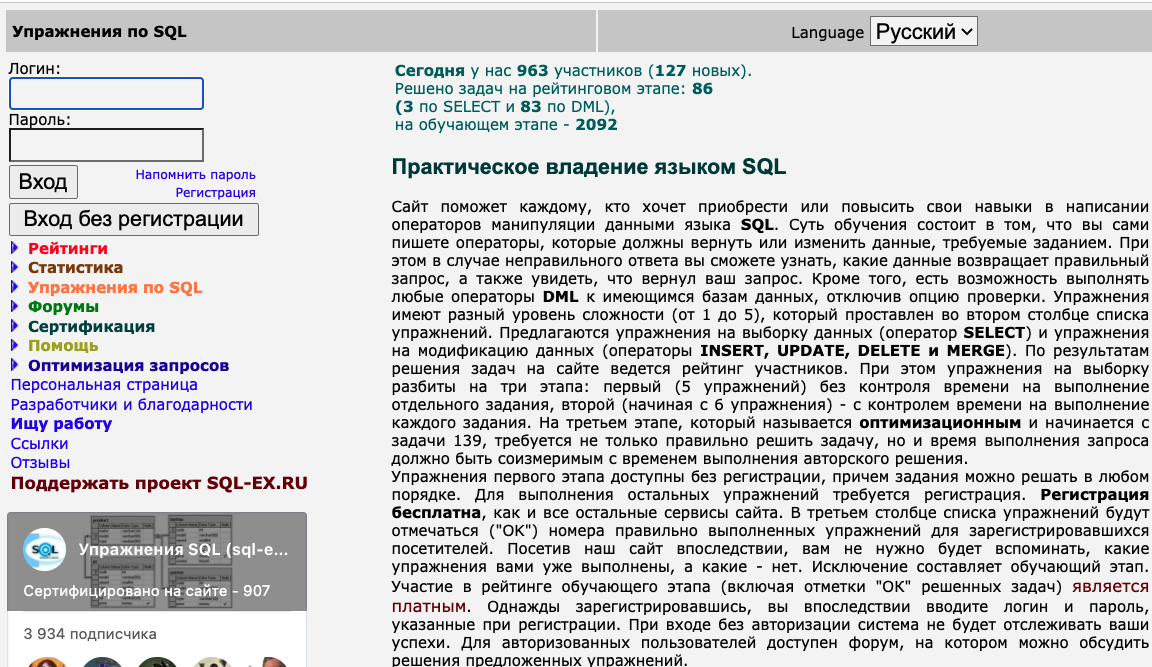Image resolution: width=1152 pixels, height=667 pixels.
Task: Click the SQL logo avatar in widget
Action: pyautogui.click(x=45, y=549)
